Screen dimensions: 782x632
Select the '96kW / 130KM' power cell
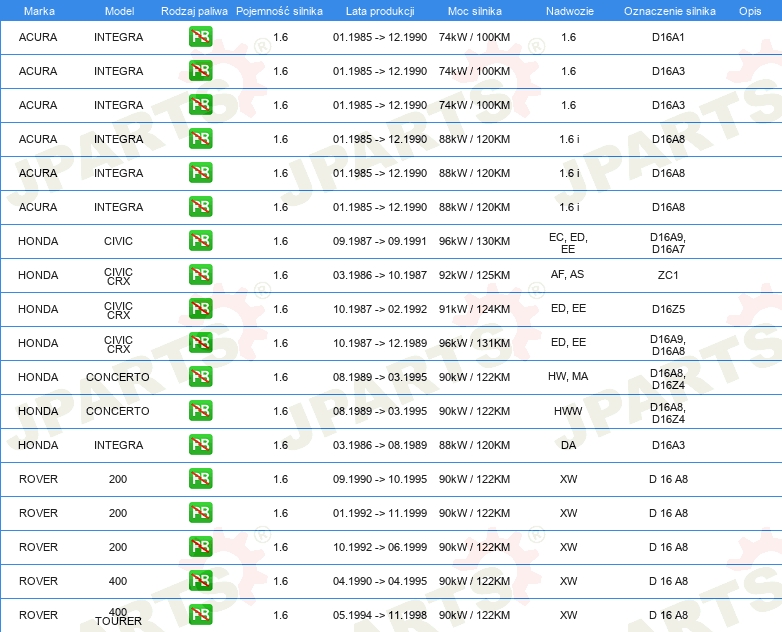click(474, 241)
